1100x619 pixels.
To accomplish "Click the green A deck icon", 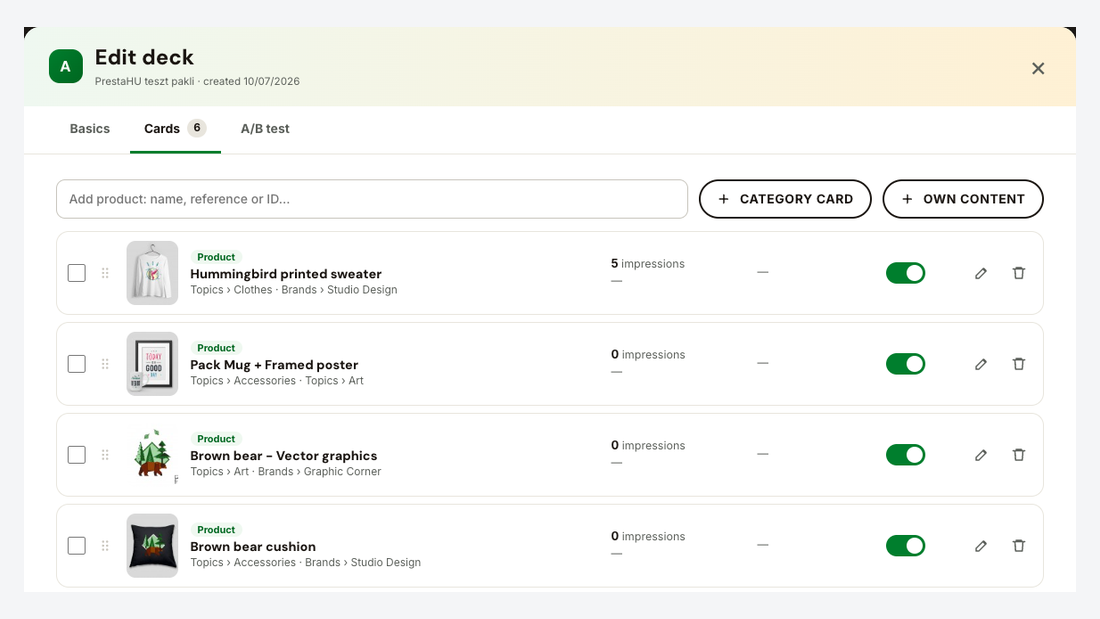I will coord(66,67).
